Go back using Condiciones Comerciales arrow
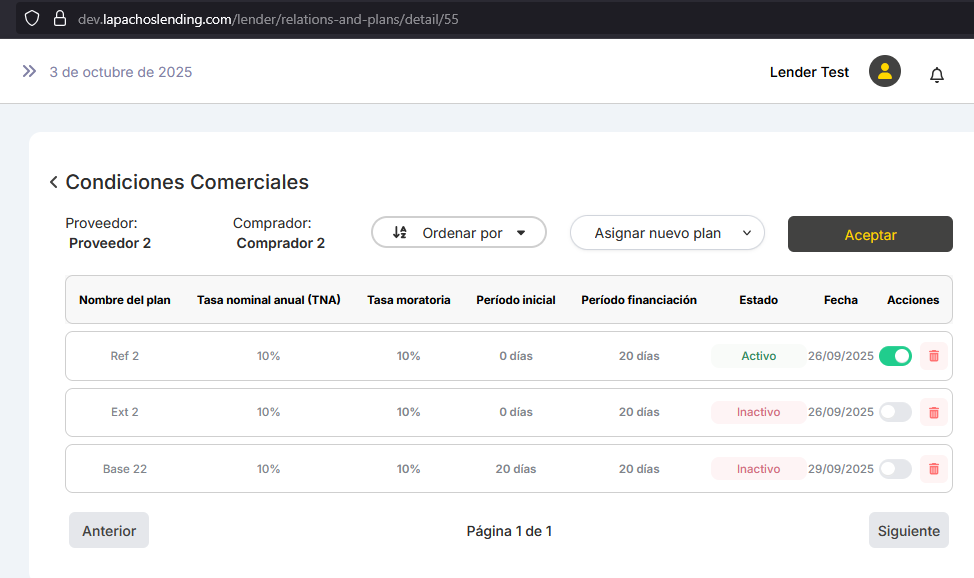This screenshot has width=974, height=578. click(x=53, y=182)
